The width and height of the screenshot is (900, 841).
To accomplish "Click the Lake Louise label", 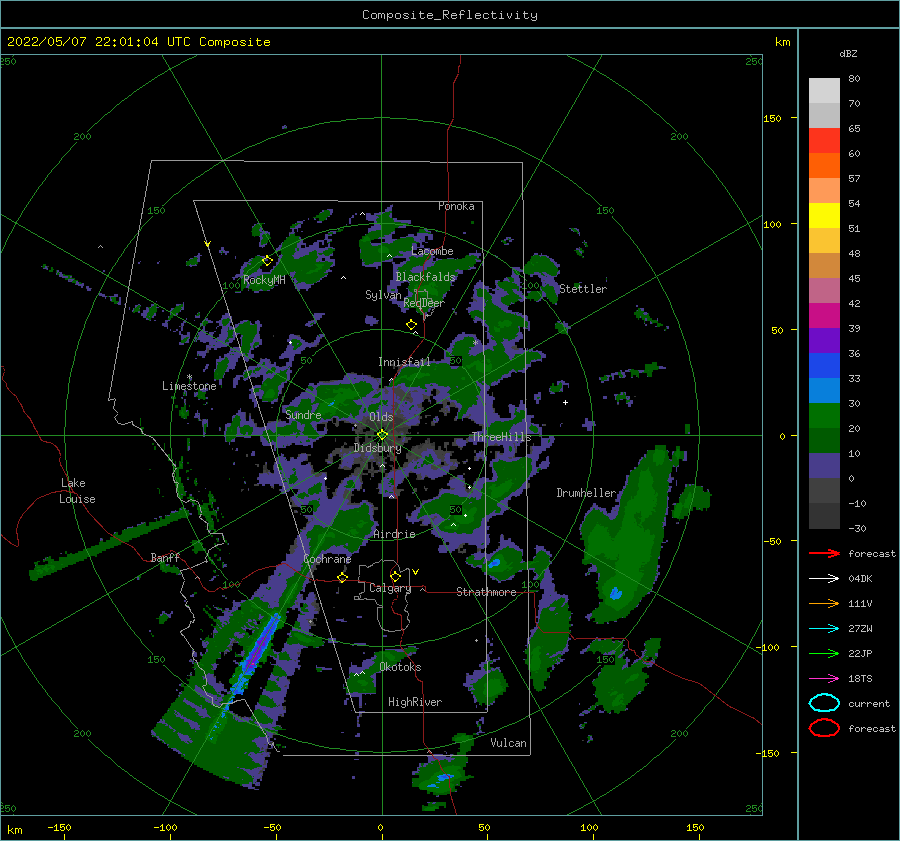I will (x=77, y=491).
